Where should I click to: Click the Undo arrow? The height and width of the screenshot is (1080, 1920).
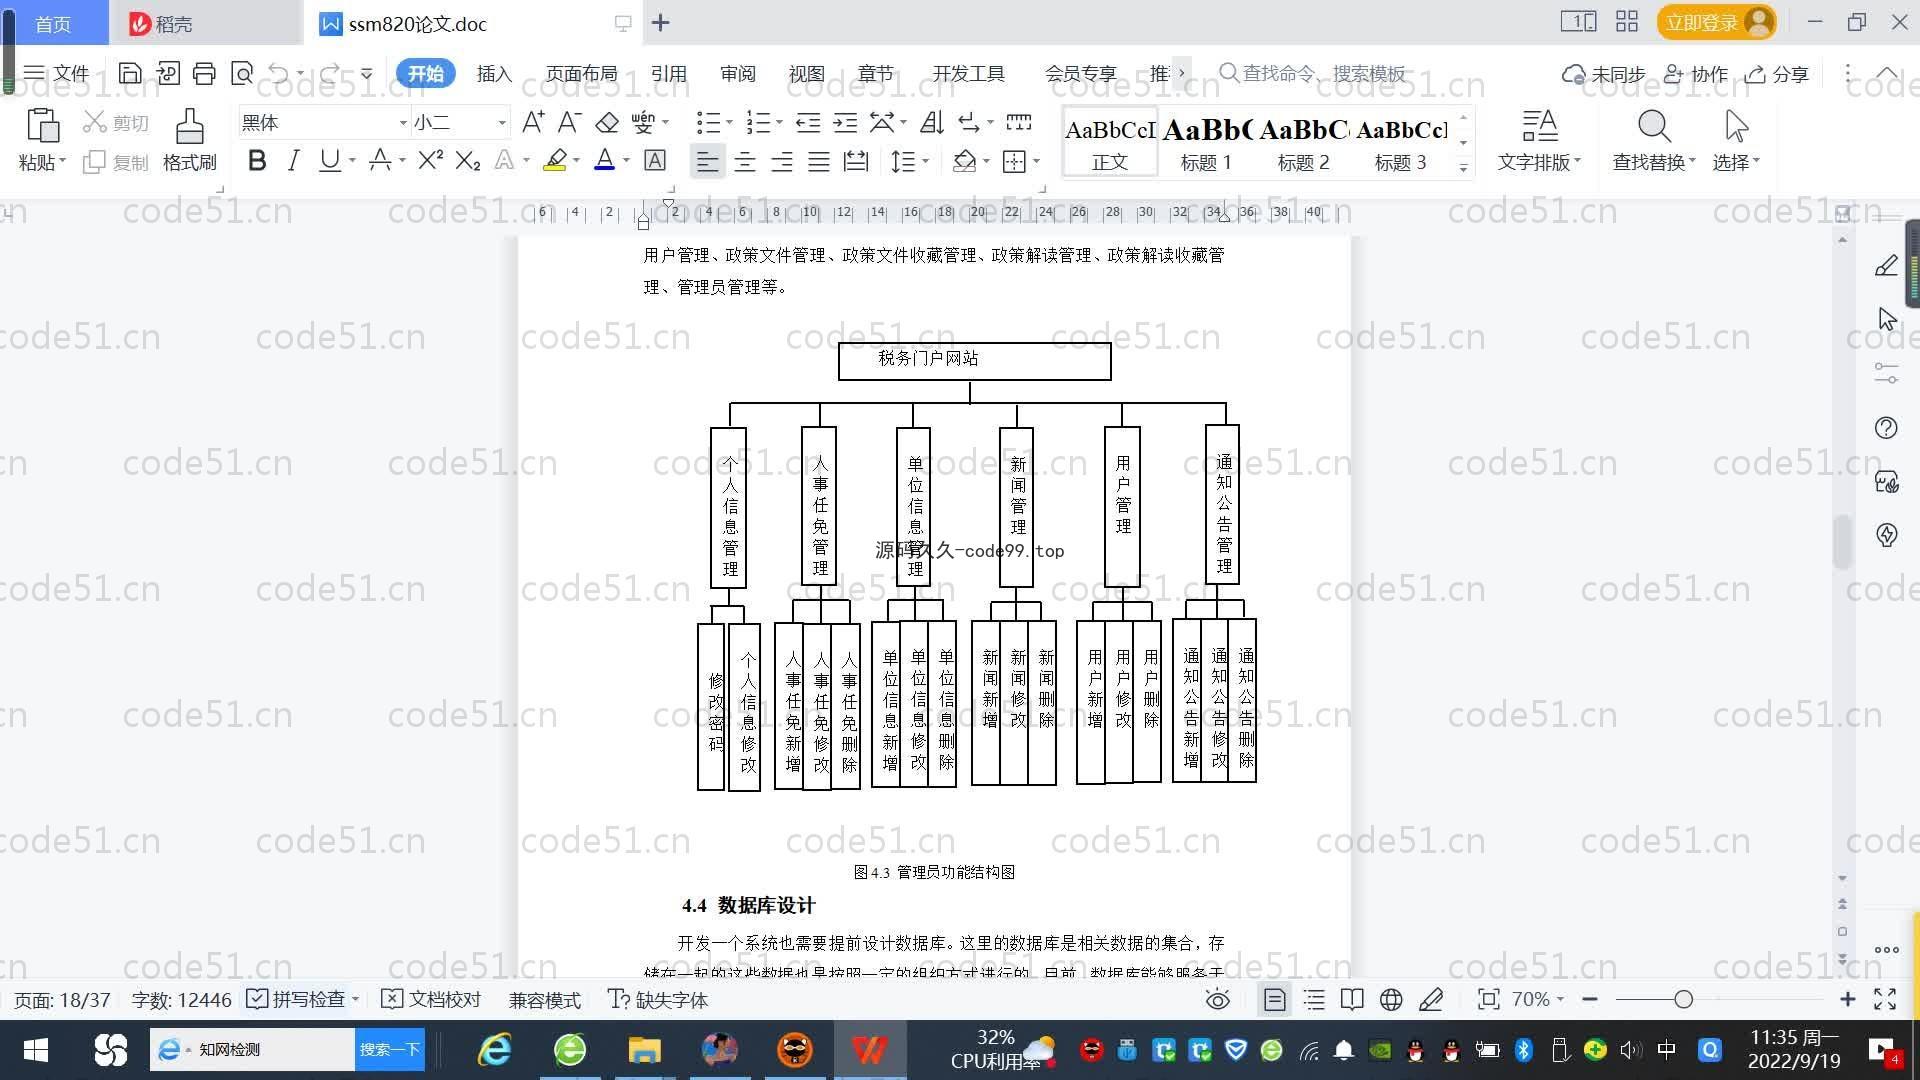tap(279, 73)
